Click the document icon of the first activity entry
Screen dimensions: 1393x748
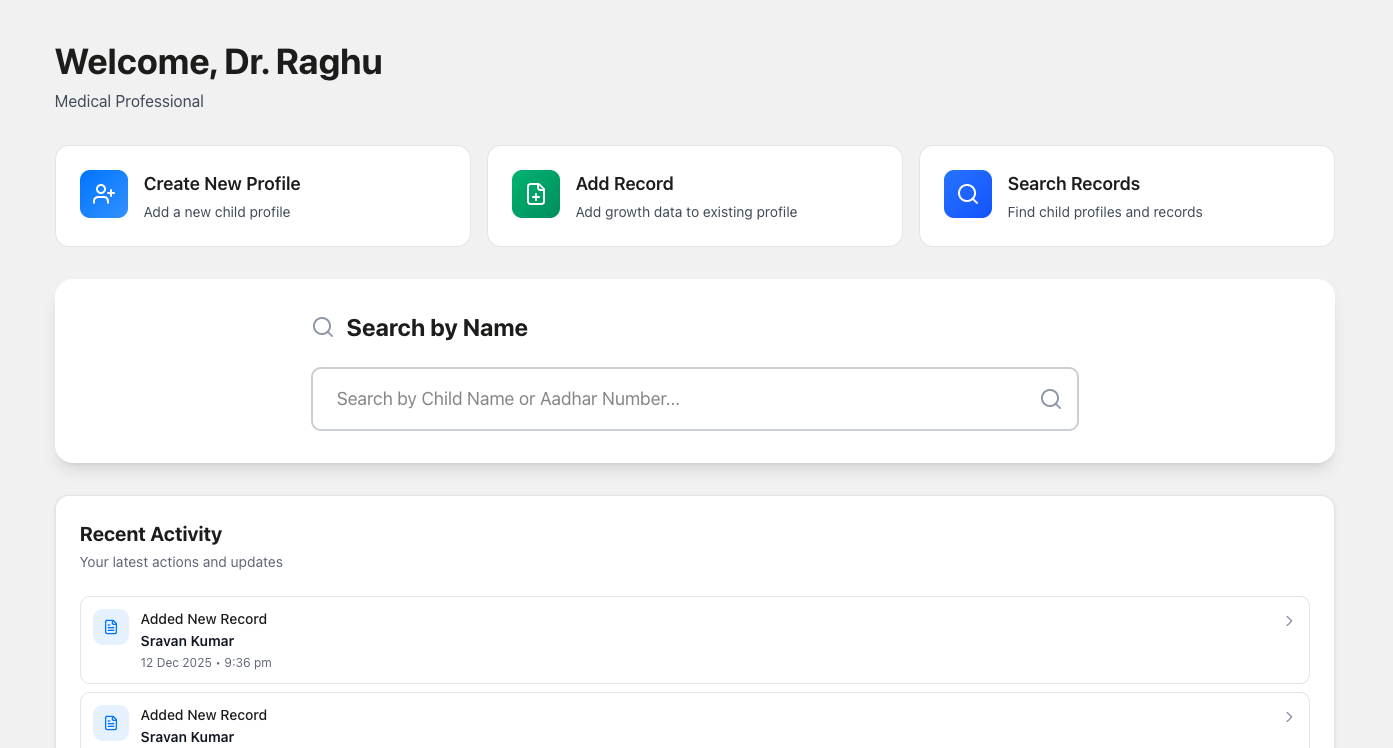(x=111, y=627)
